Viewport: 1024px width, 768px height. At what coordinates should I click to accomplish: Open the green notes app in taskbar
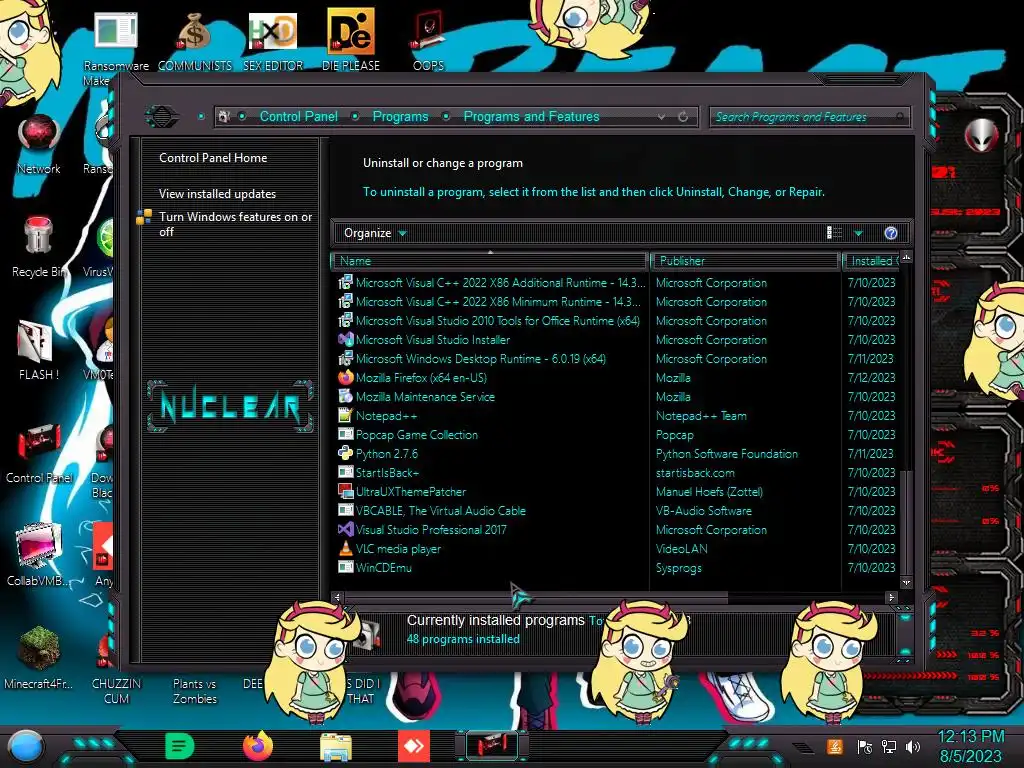pos(180,746)
